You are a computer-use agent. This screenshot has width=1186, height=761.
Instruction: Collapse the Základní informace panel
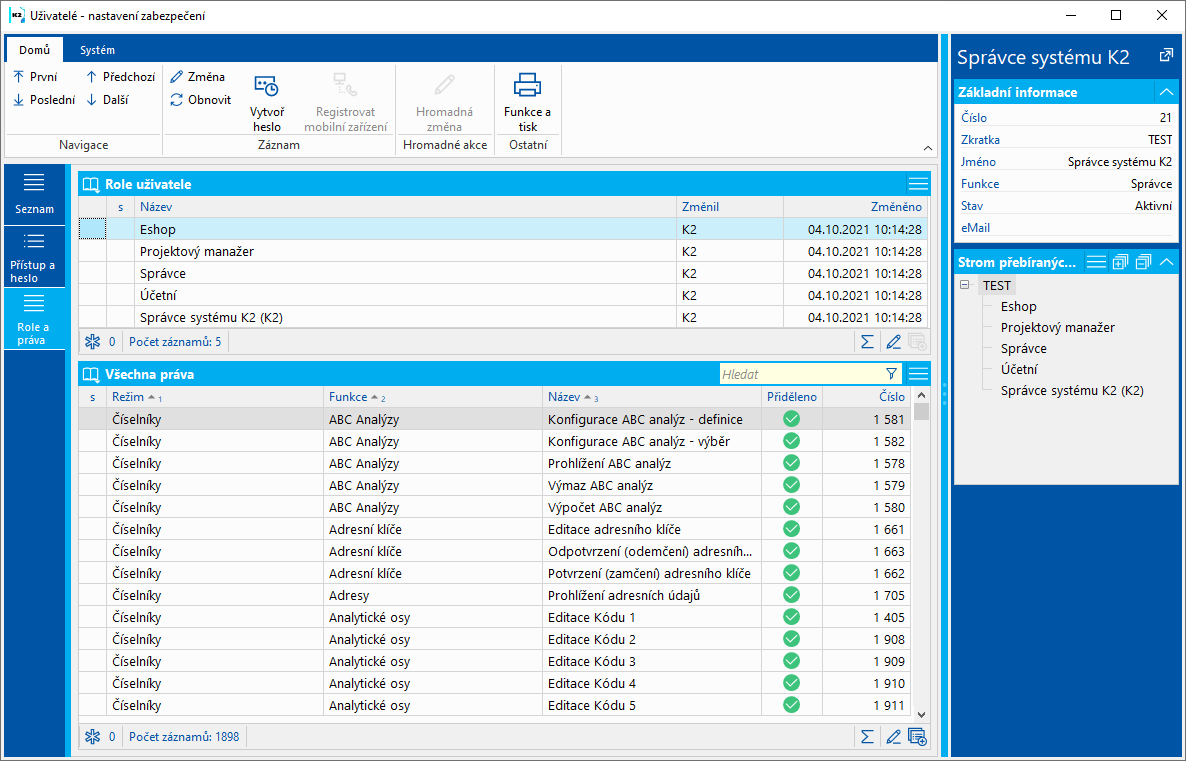pos(1166,92)
